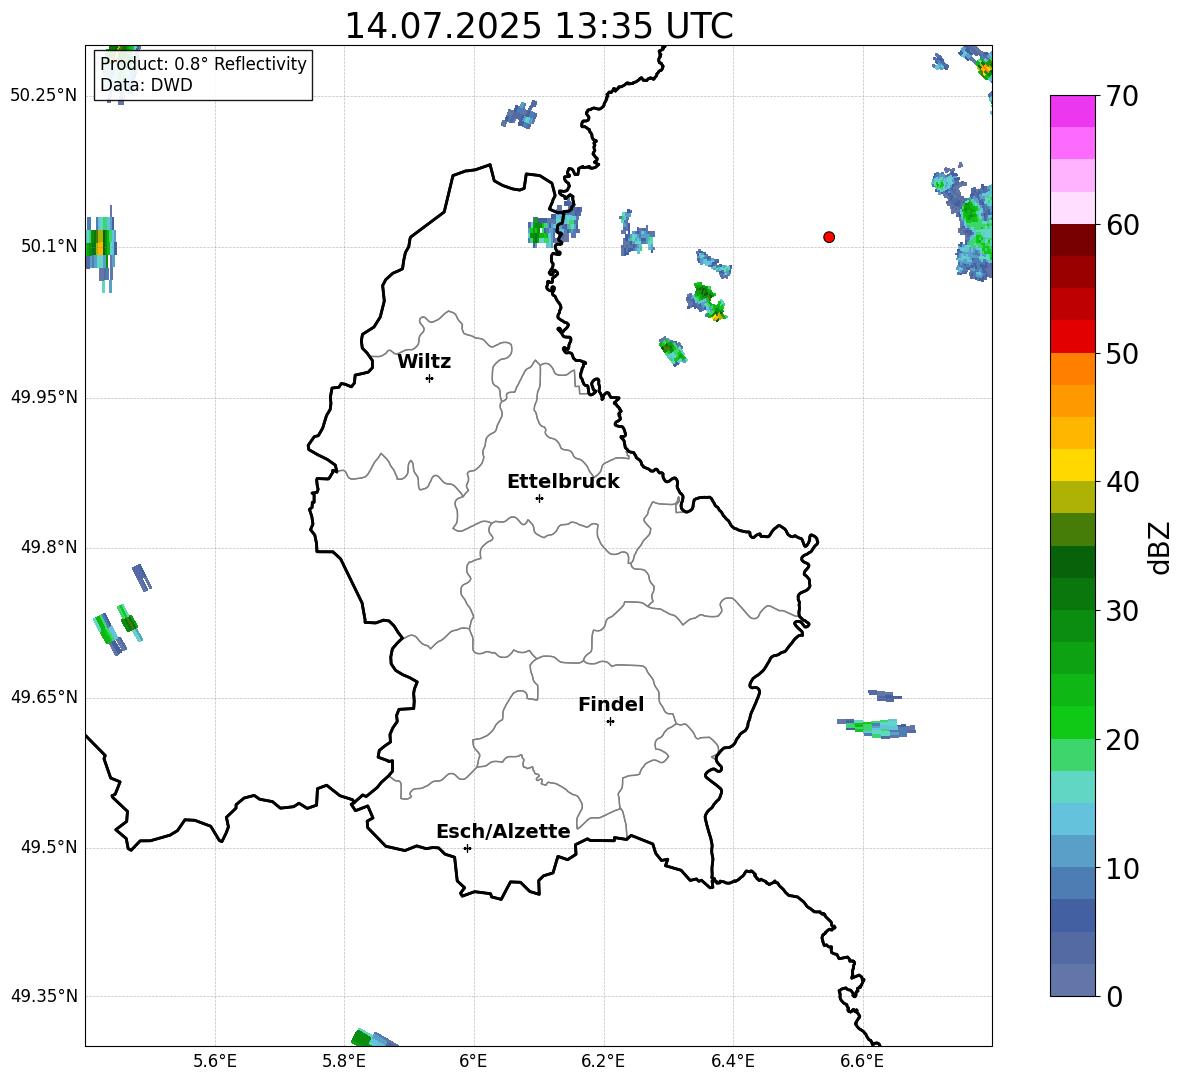Select the Esch/Alzette station label
Screen dimensions: 1184x1081
coord(503,831)
